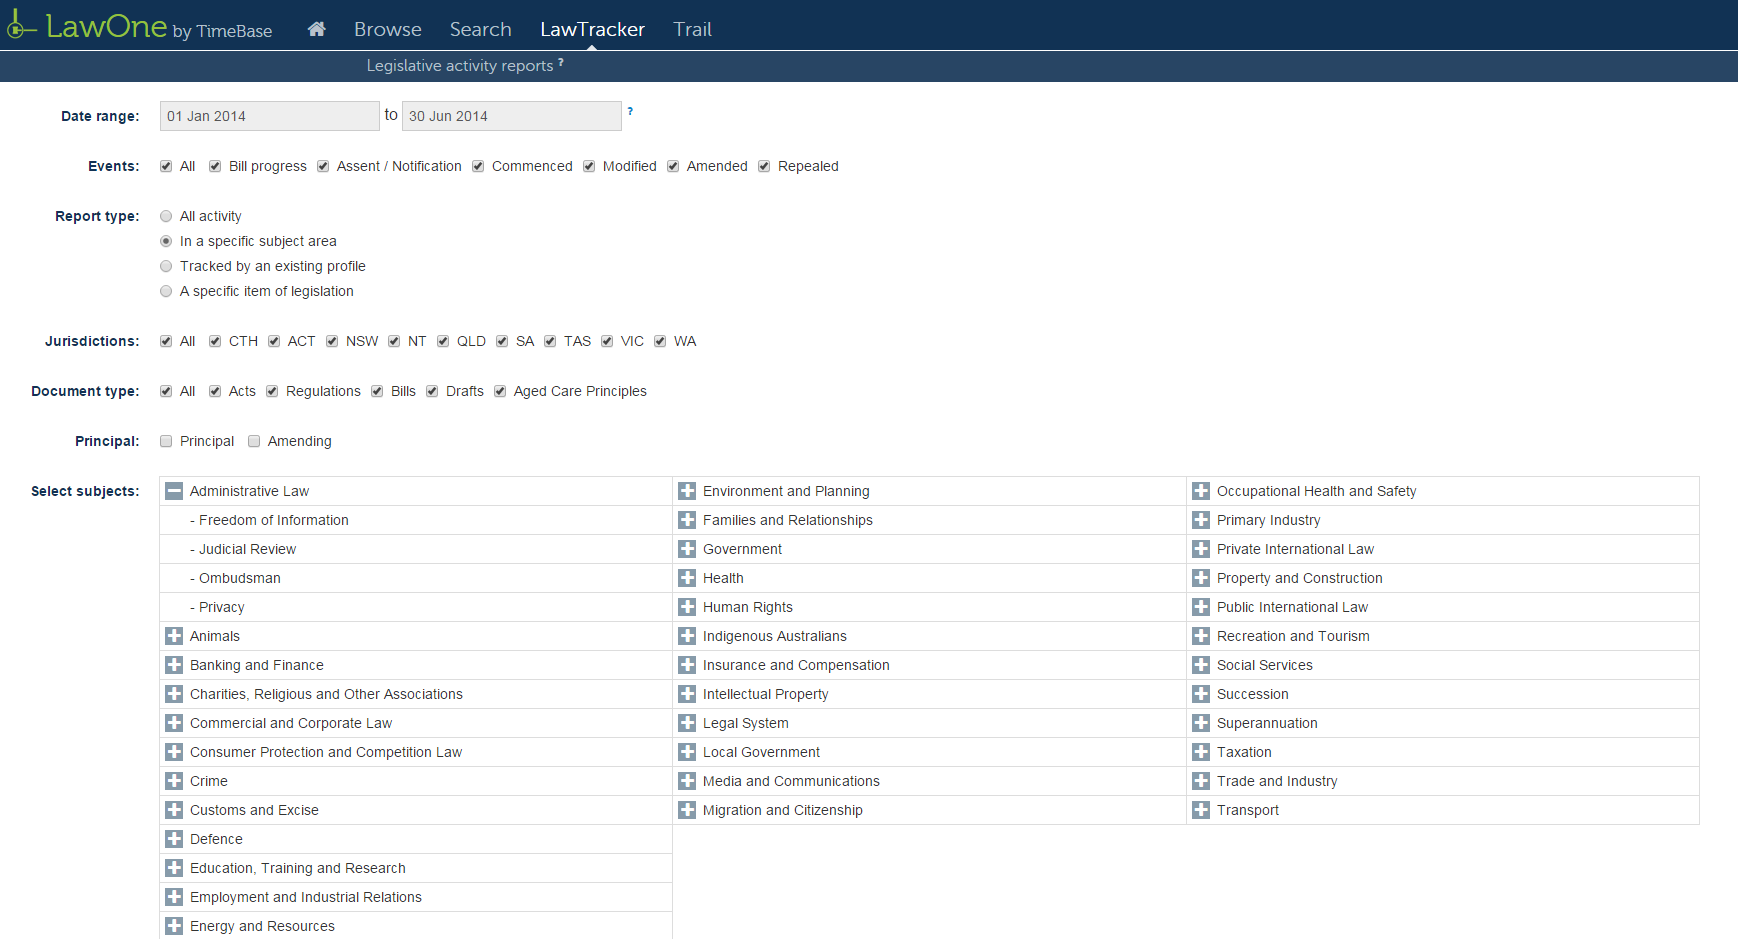This screenshot has height=939, width=1738.
Task: Expand the Defence subject plus icon
Action: pos(174,839)
